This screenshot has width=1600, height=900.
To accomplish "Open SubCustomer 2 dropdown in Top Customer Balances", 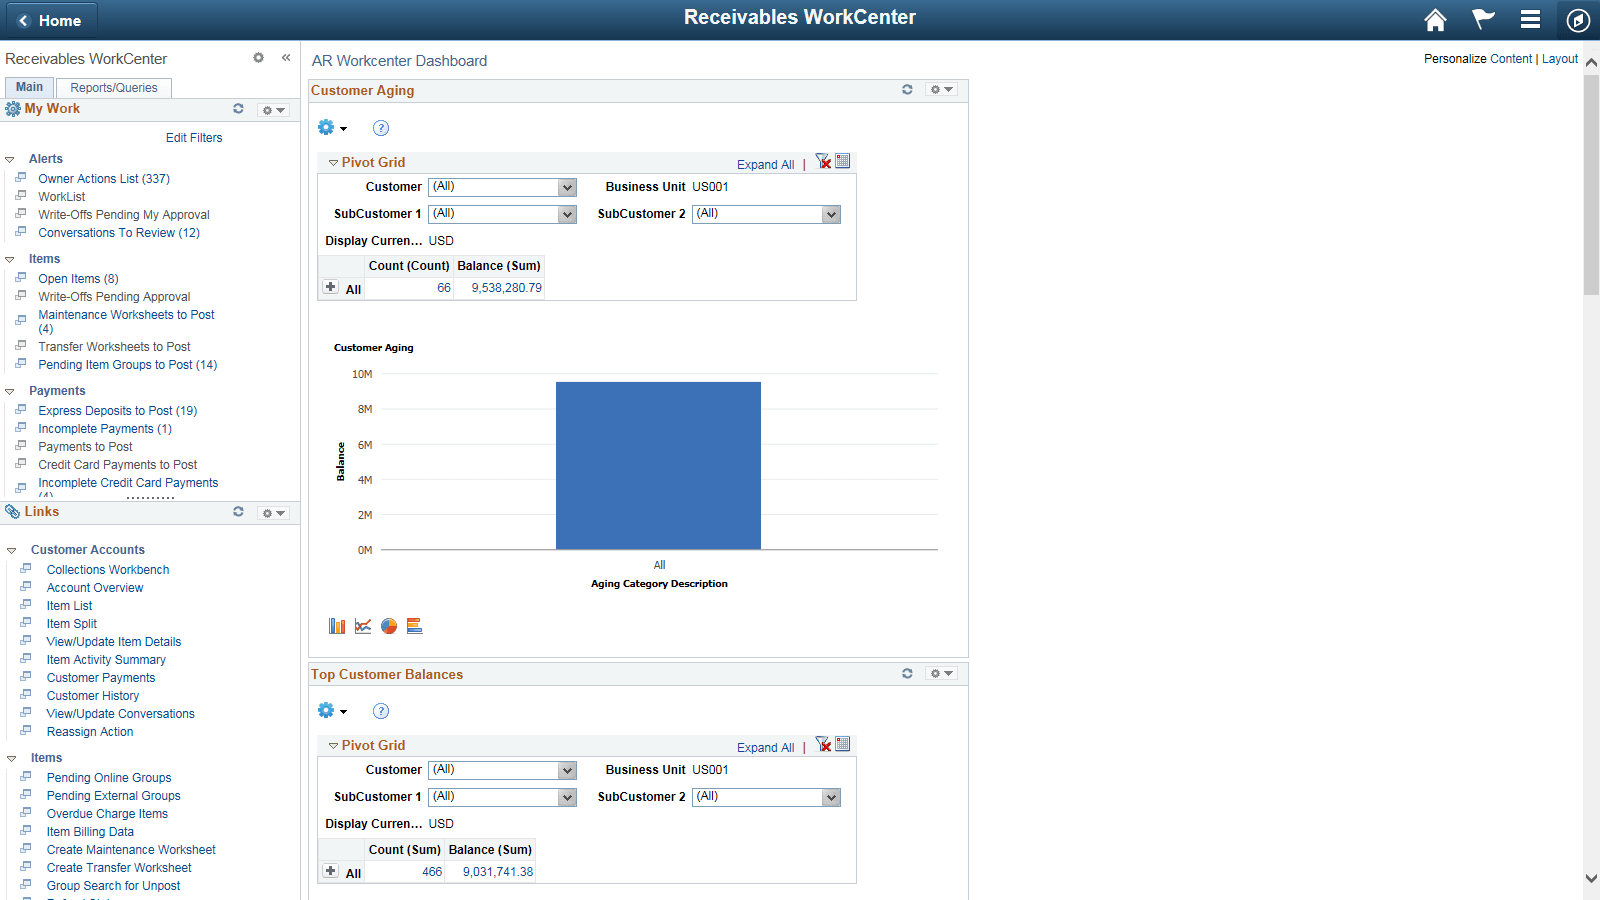I will point(829,797).
